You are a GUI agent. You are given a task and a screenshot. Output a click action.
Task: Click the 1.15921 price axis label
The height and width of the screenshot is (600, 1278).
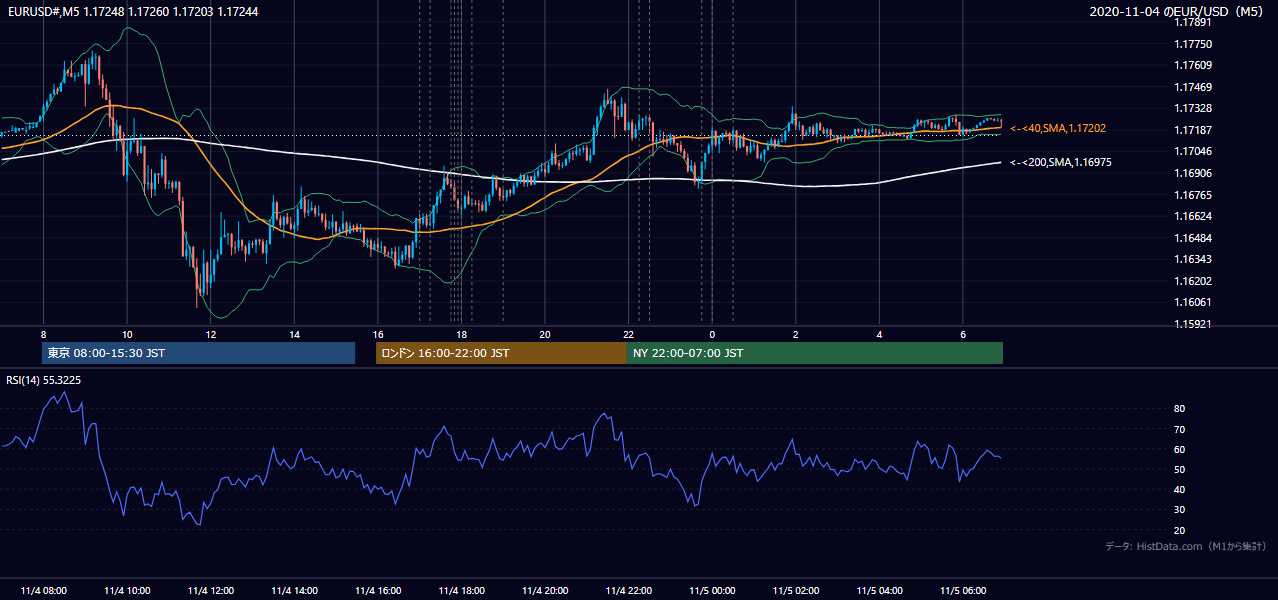(1194, 324)
